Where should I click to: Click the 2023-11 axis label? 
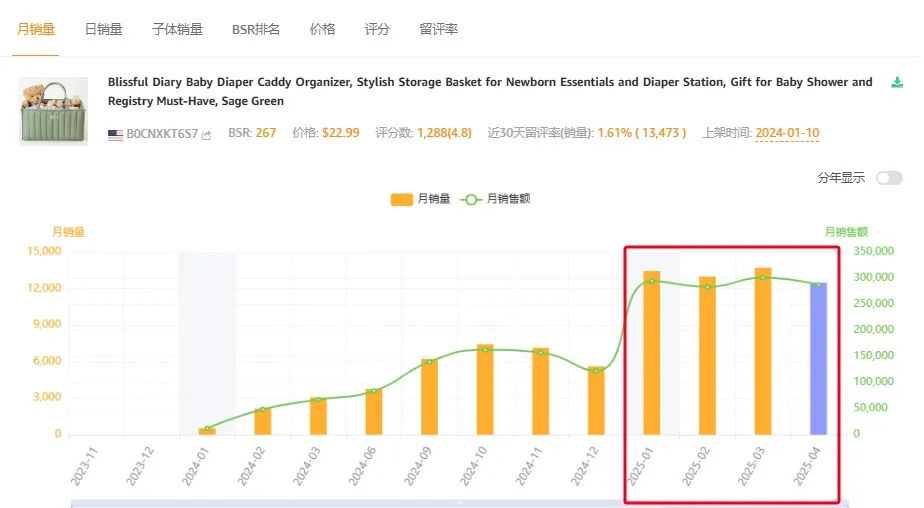coord(84,466)
